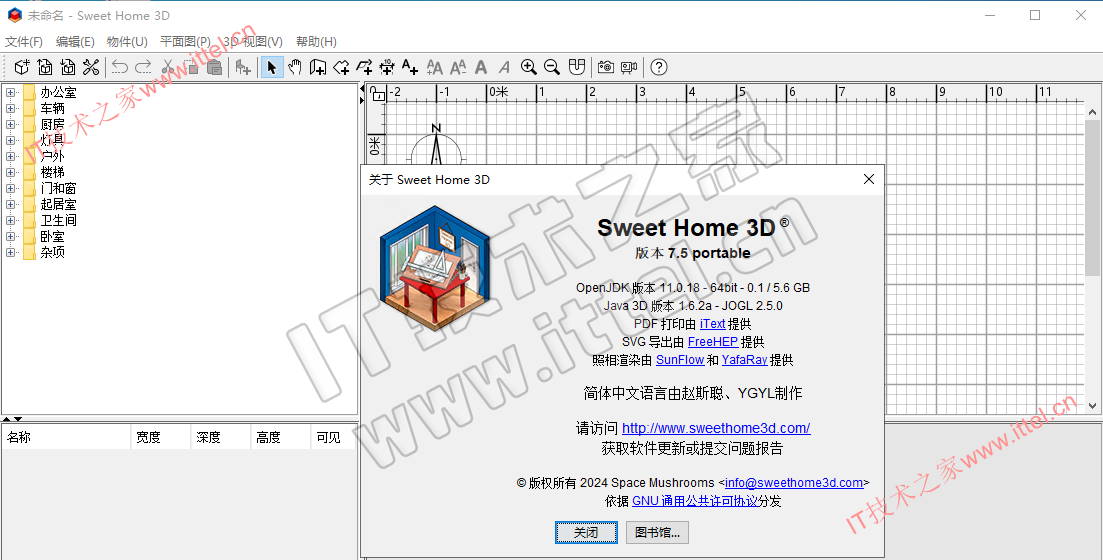
Task: Click the 关闭 button in About dialog
Action: pos(586,533)
